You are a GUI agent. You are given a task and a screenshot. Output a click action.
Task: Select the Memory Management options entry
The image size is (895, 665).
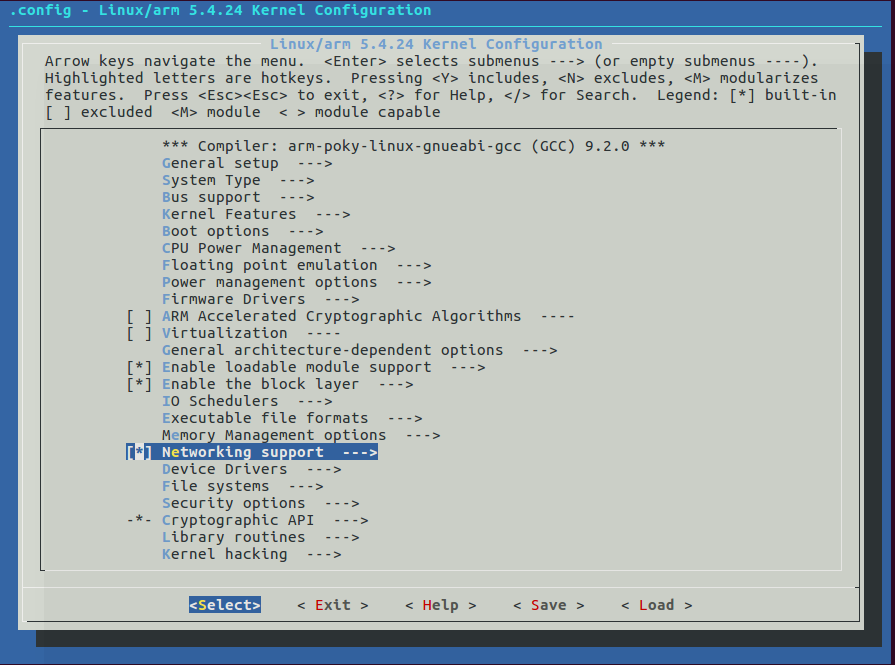click(x=273, y=435)
